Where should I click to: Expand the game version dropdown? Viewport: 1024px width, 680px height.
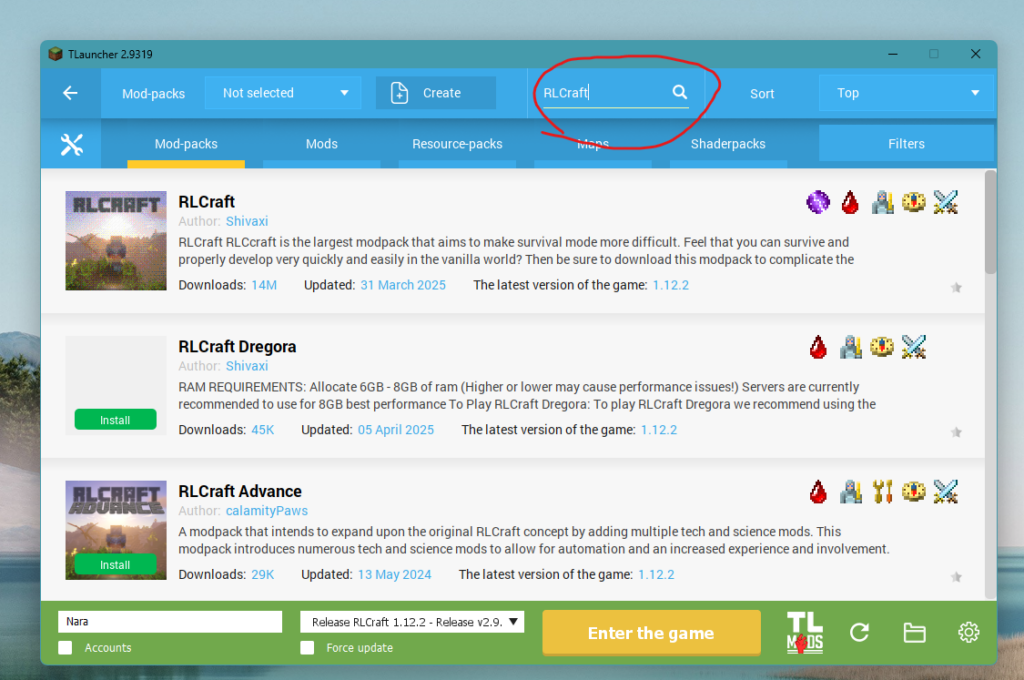tap(412, 622)
